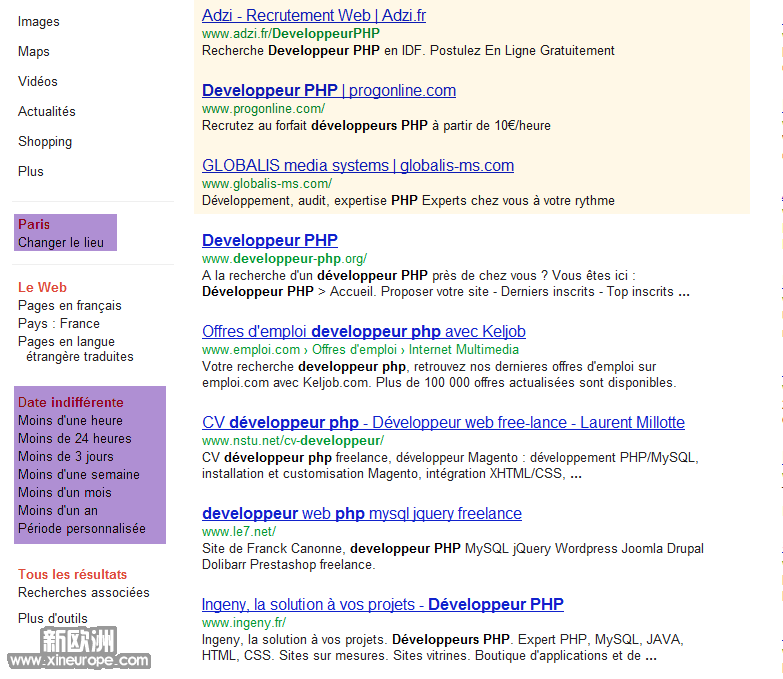Click the www.ingeny.fr/ URL text

pos(244,623)
